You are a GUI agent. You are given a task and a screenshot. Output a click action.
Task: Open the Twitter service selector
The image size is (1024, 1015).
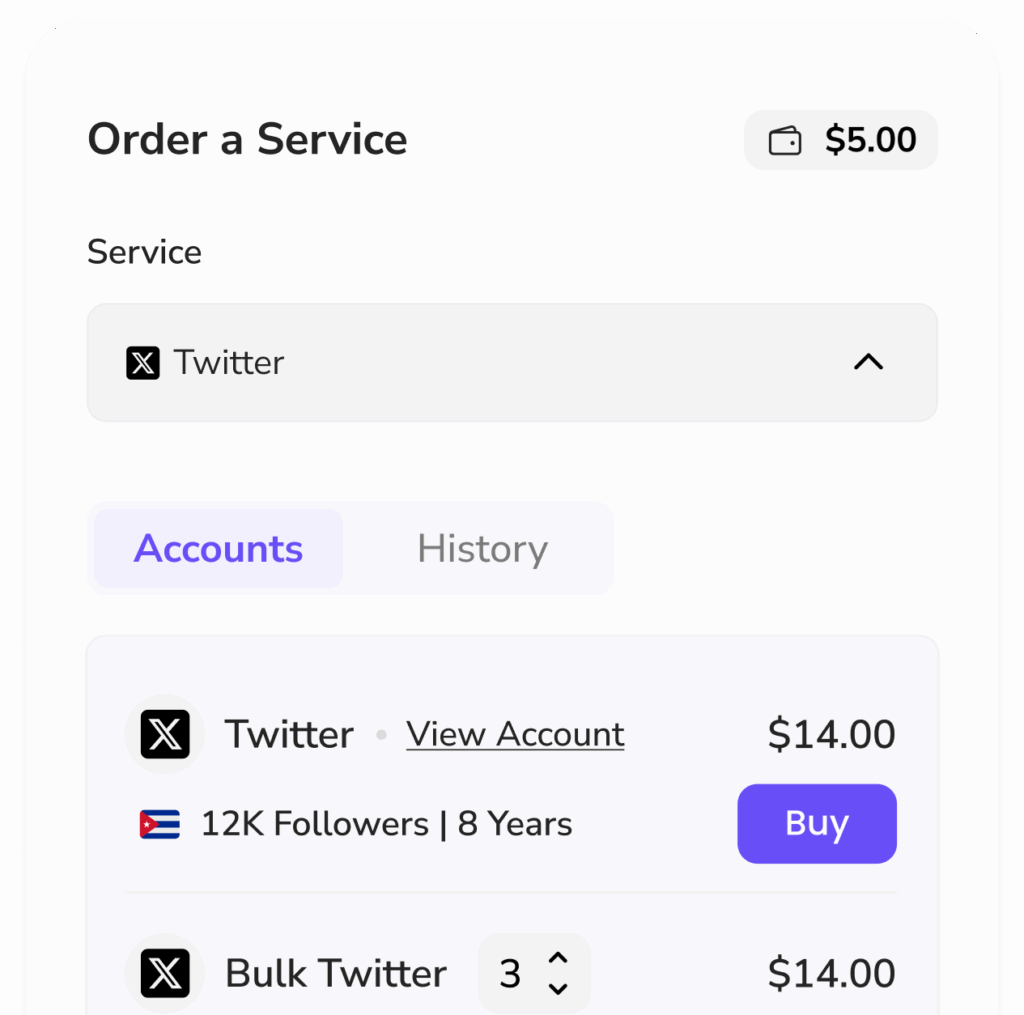click(x=512, y=362)
